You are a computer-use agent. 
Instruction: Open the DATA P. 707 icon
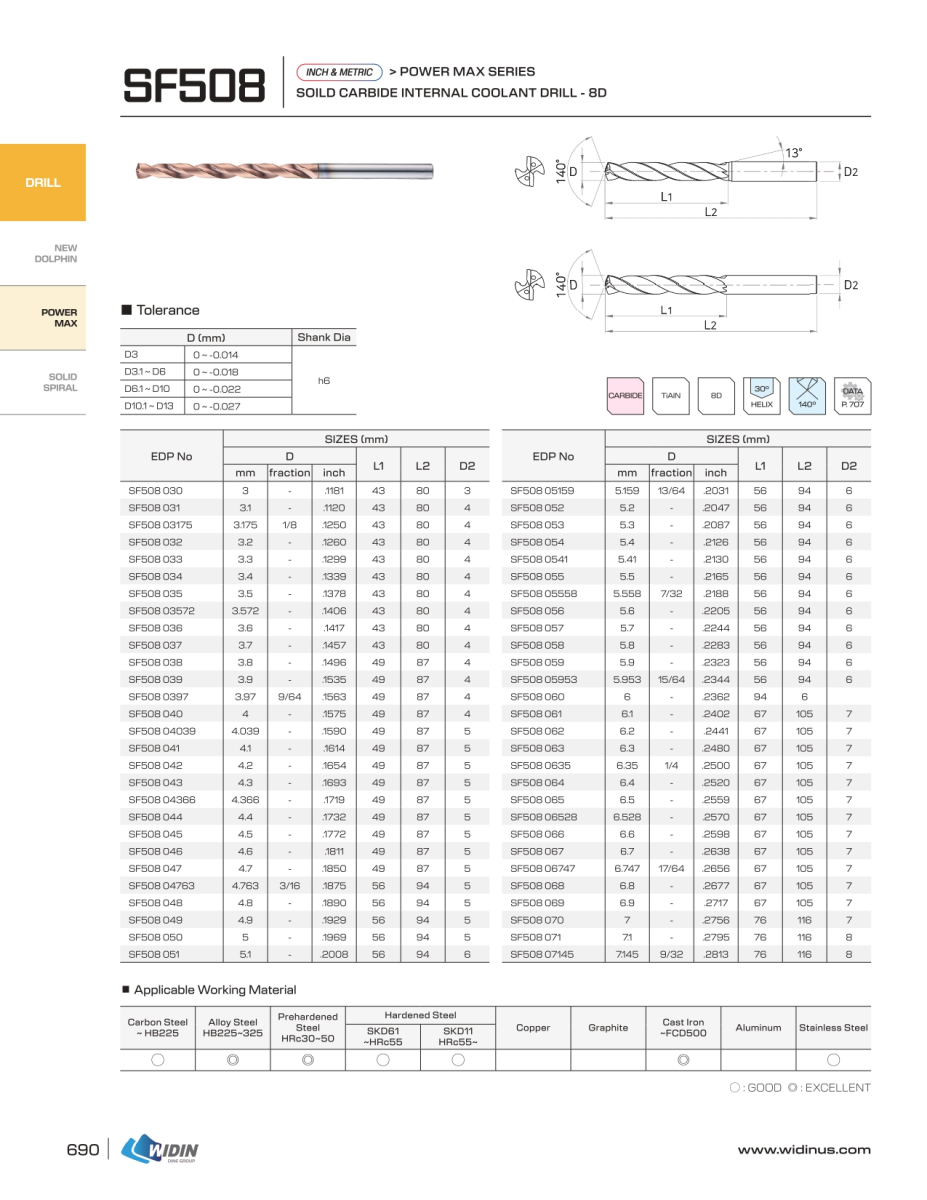tap(852, 396)
